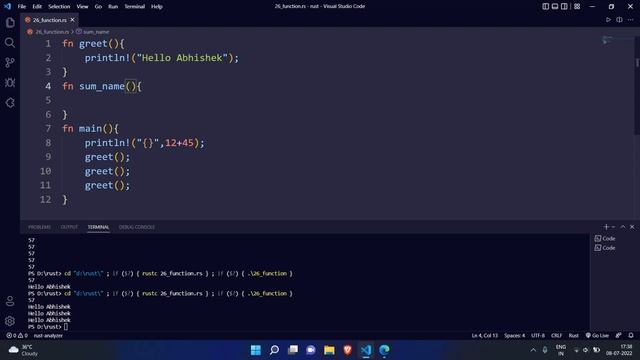Run the Rust file with play icon
The image size is (640, 360).
coord(608,20)
